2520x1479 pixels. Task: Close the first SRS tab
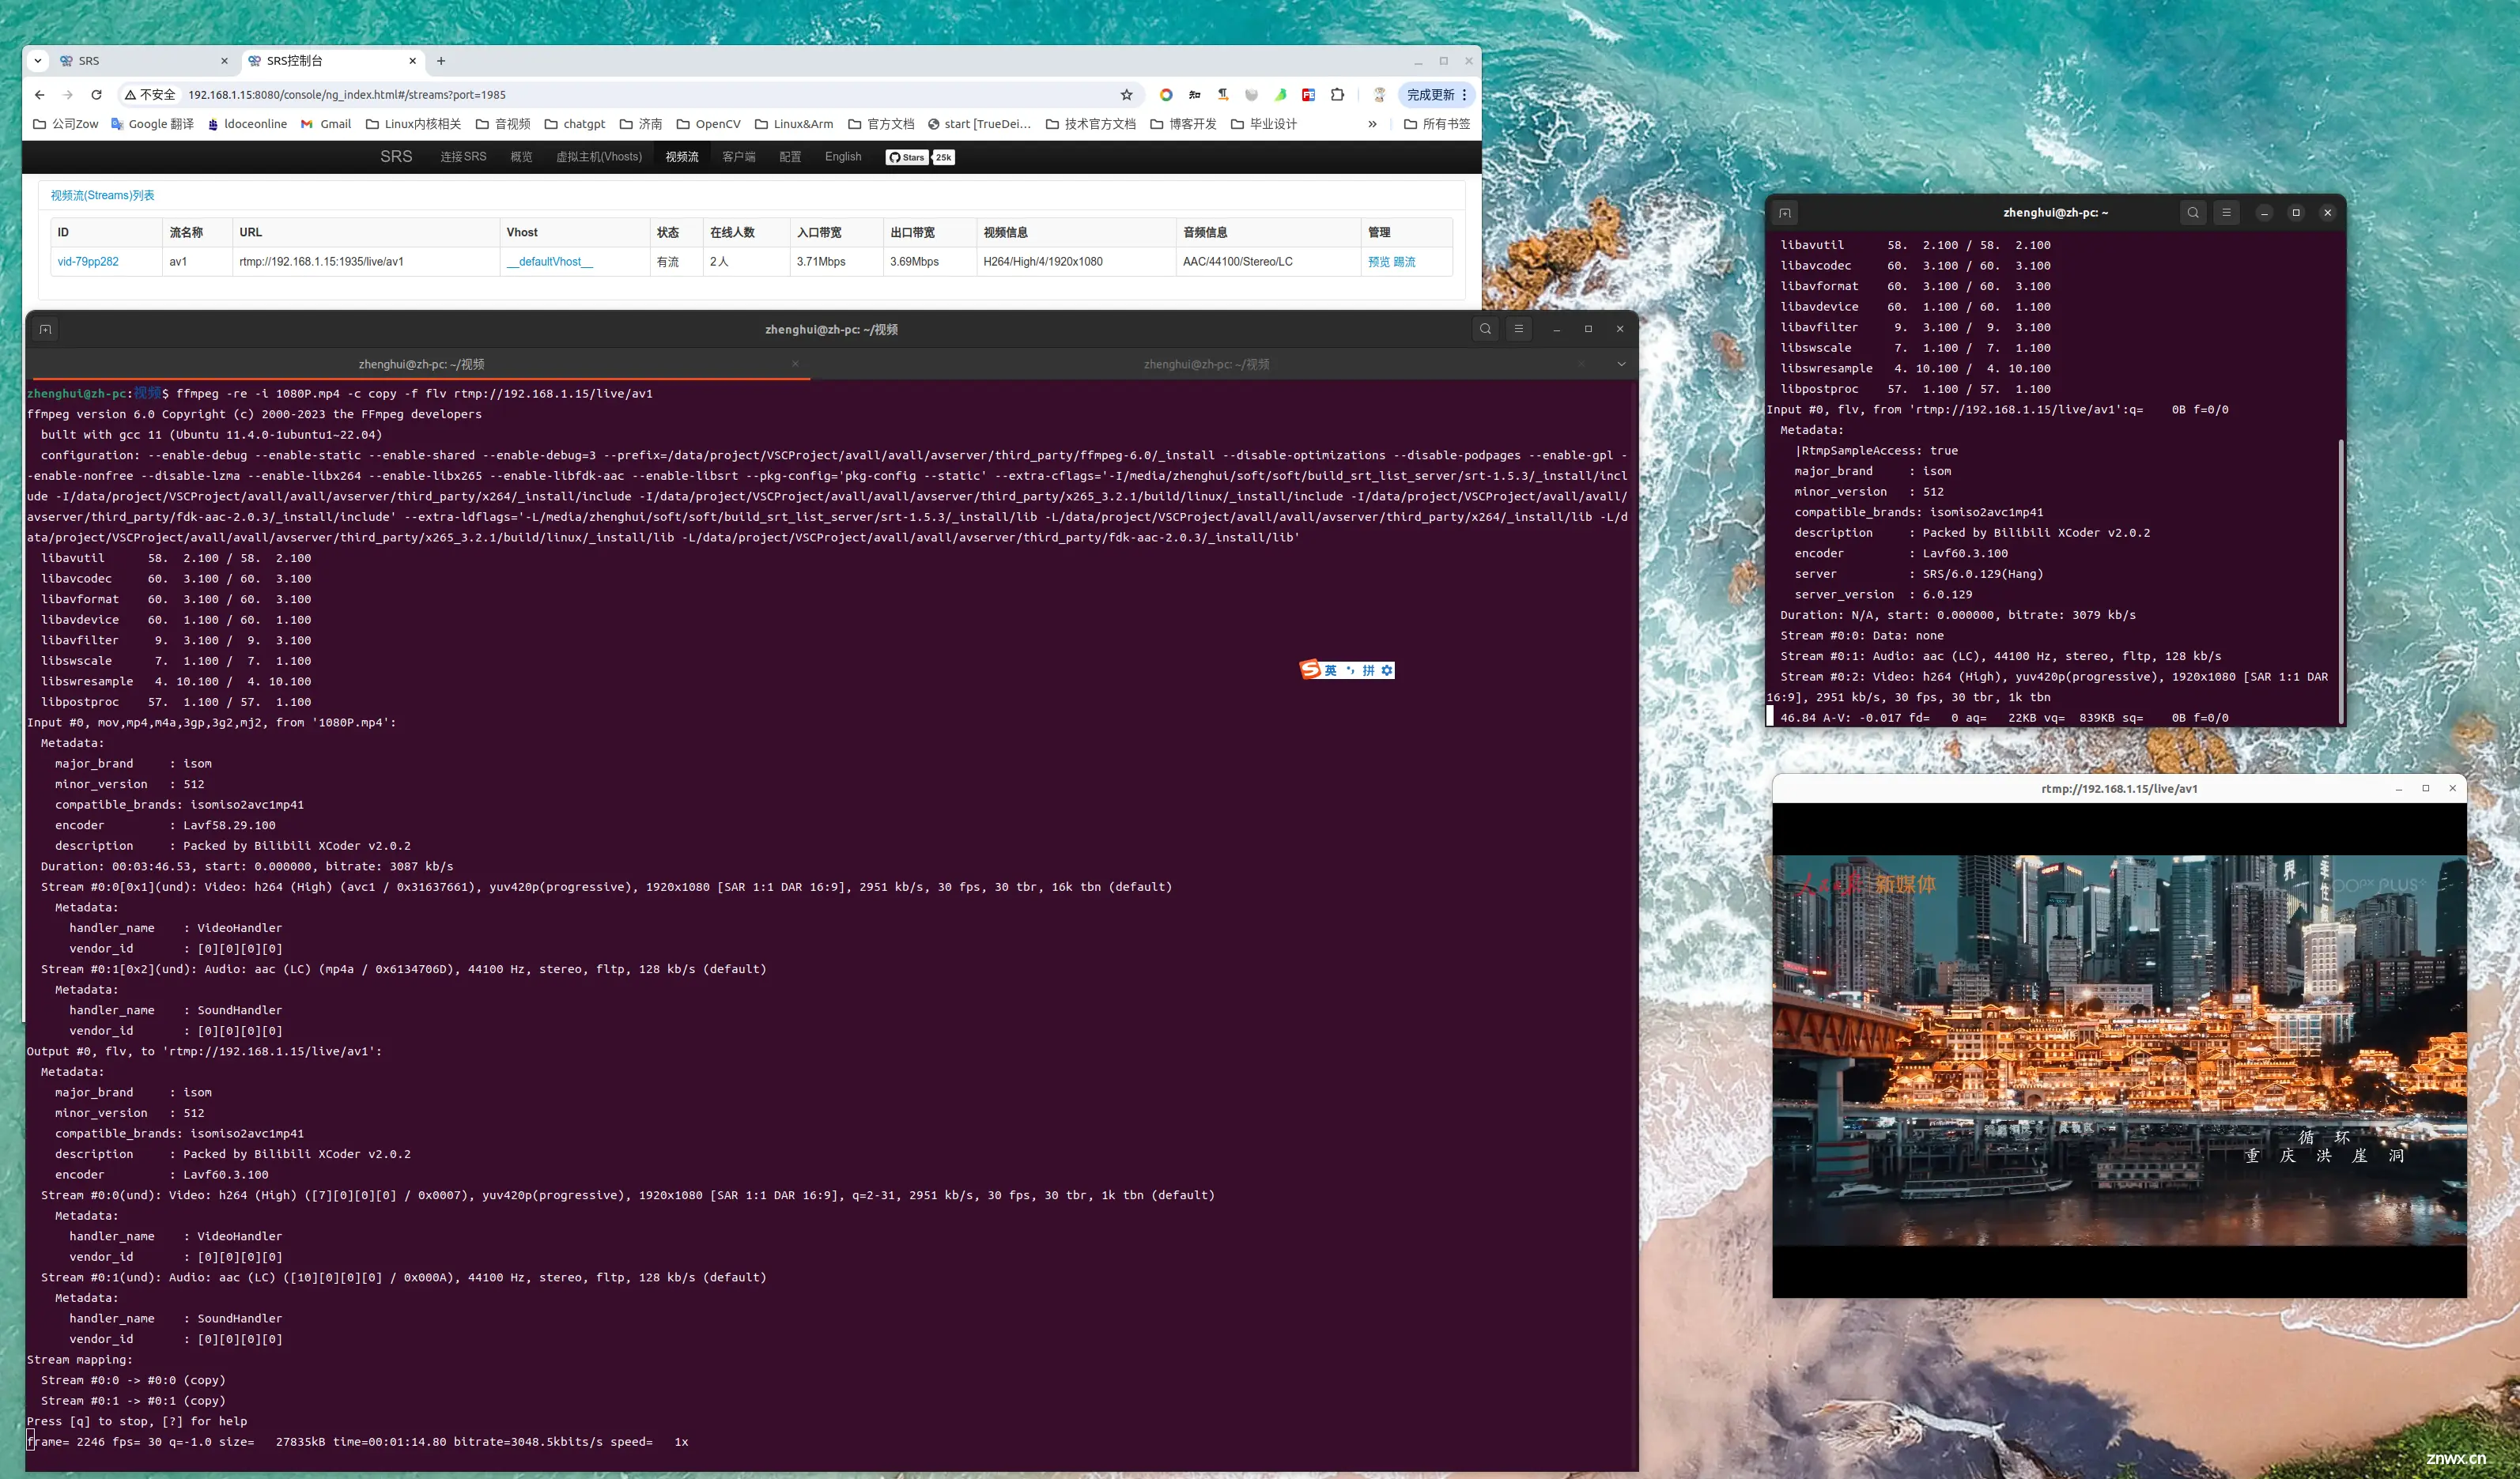224,61
